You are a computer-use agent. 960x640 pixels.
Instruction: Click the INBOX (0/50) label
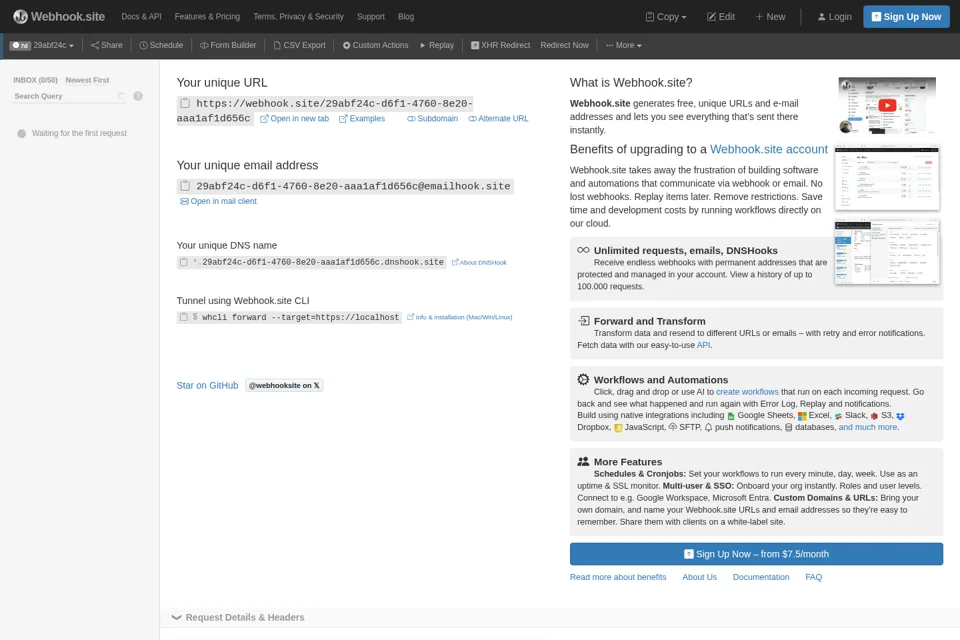(x=35, y=80)
